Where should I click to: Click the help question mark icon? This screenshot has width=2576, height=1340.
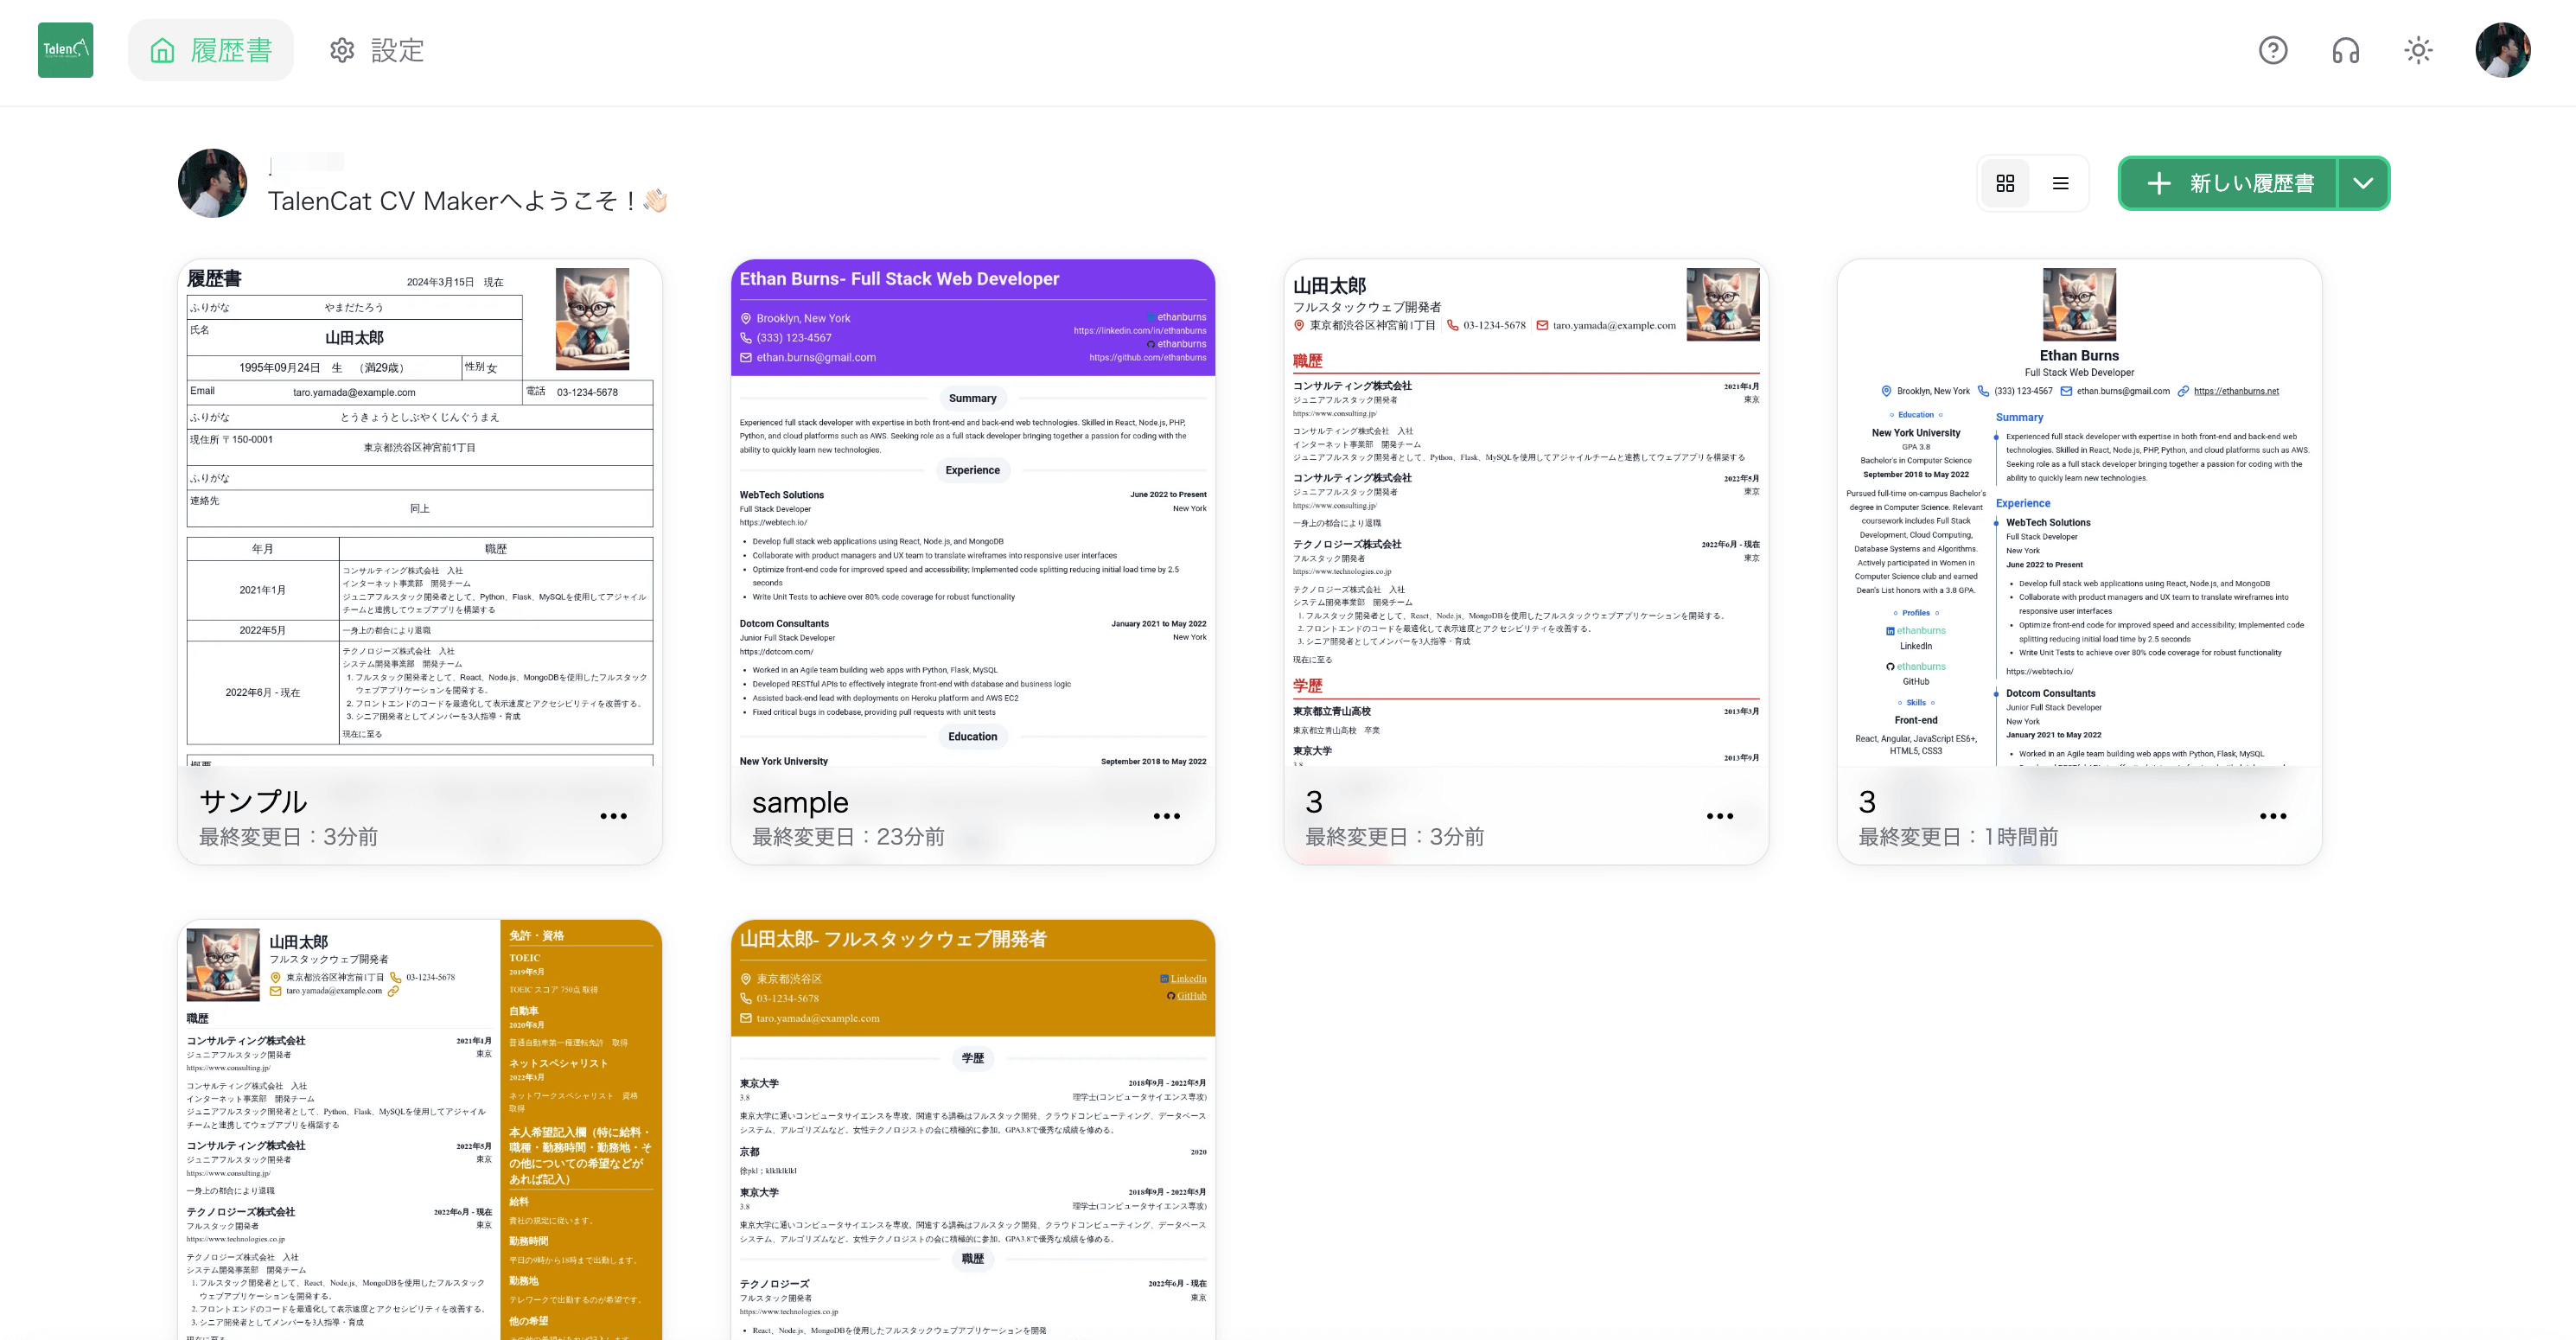tap(2274, 49)
